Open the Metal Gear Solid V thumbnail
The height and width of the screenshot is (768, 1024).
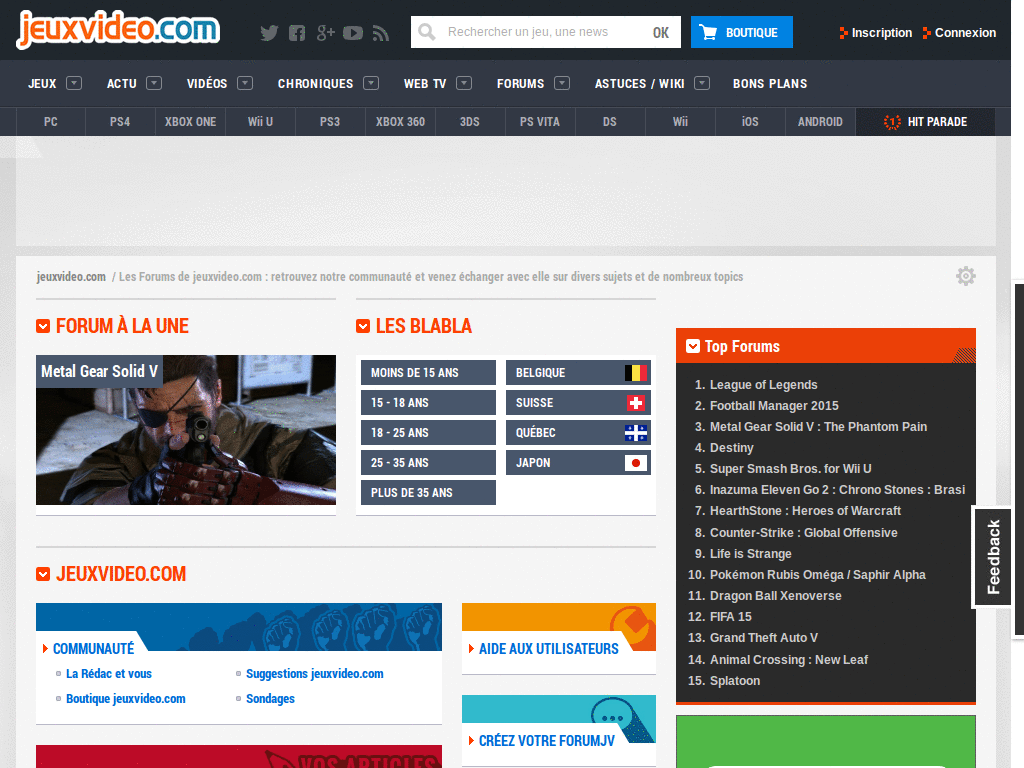[x=186, y=430]
